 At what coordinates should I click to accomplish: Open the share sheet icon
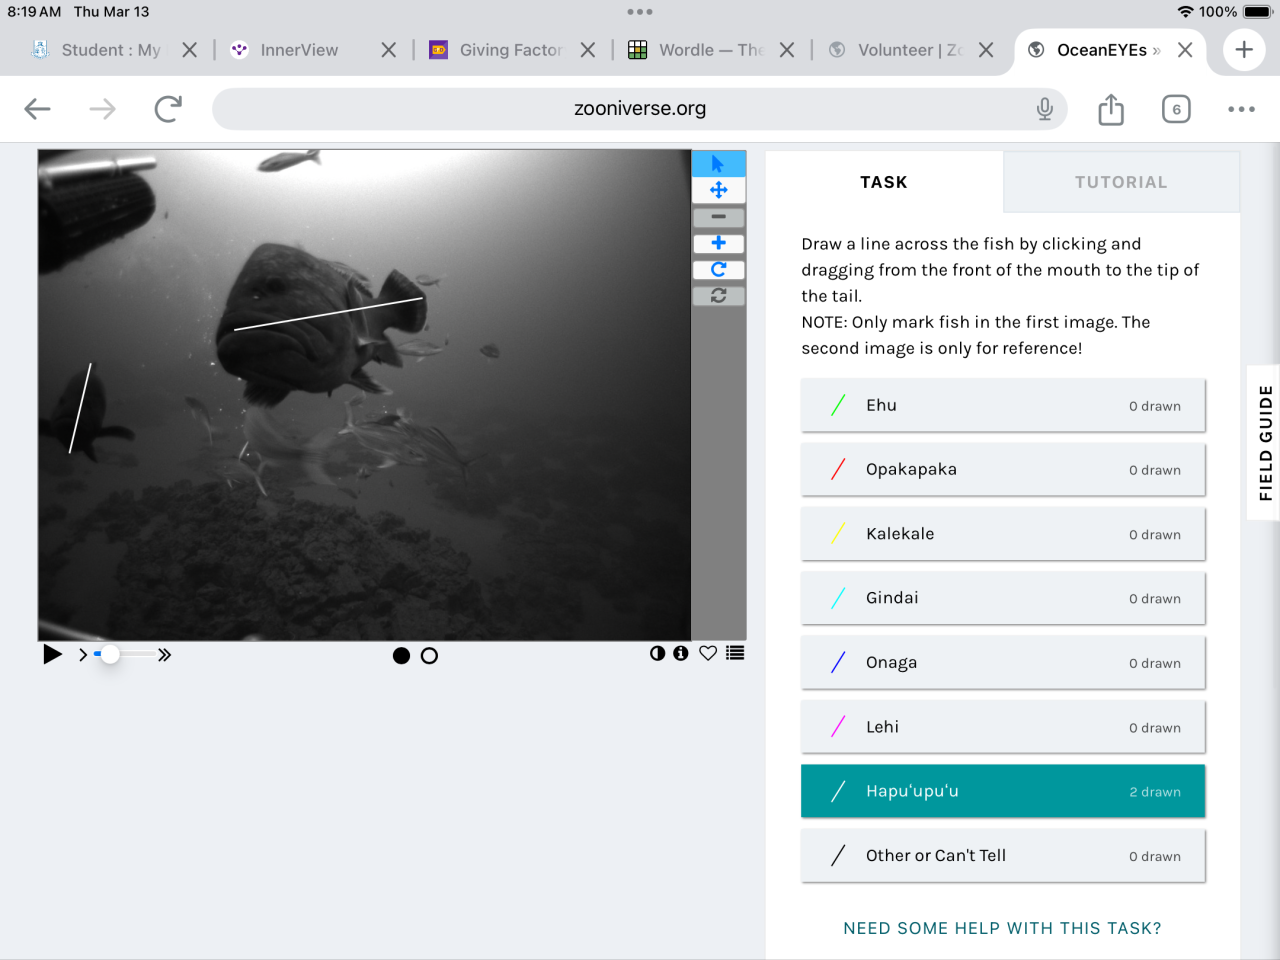[x=1111, y=109]
